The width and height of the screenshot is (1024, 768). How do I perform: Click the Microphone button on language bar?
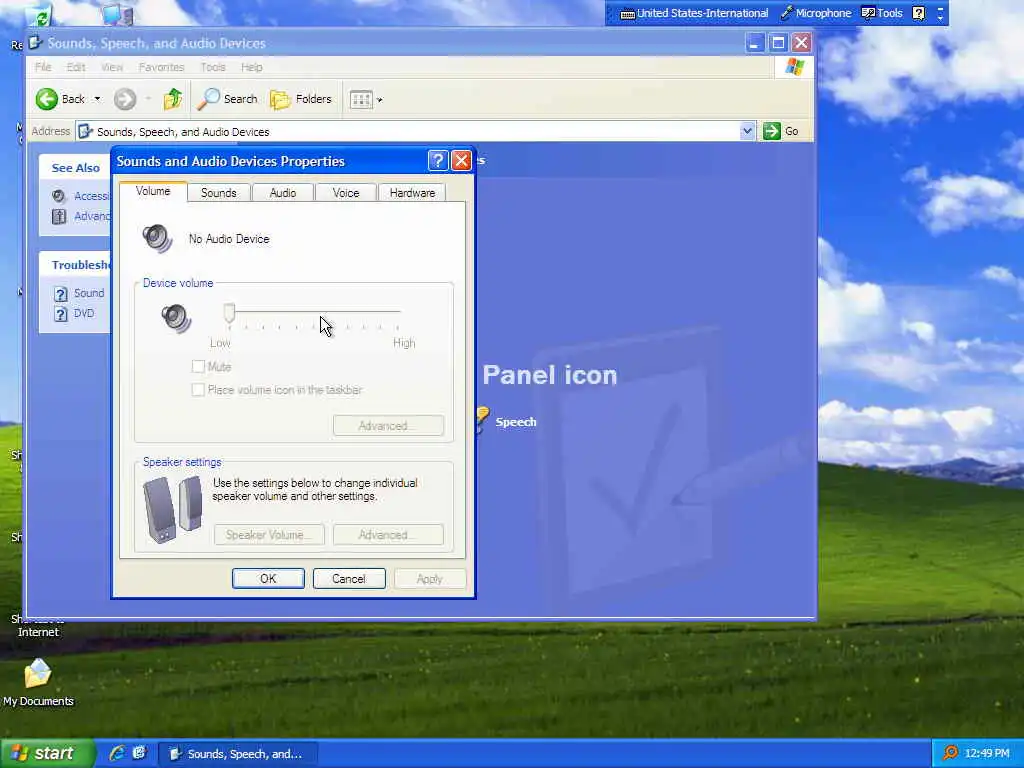816,13
